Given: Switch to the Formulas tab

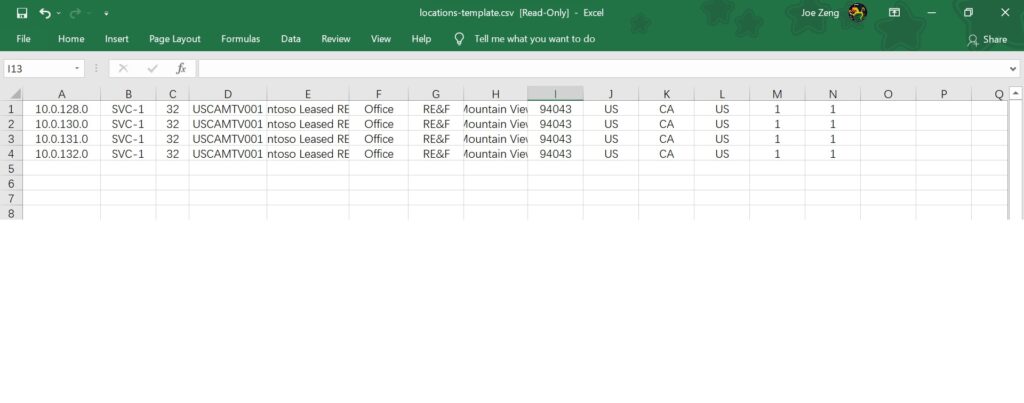Looking at the screenshot, I should tap(240, 39).
